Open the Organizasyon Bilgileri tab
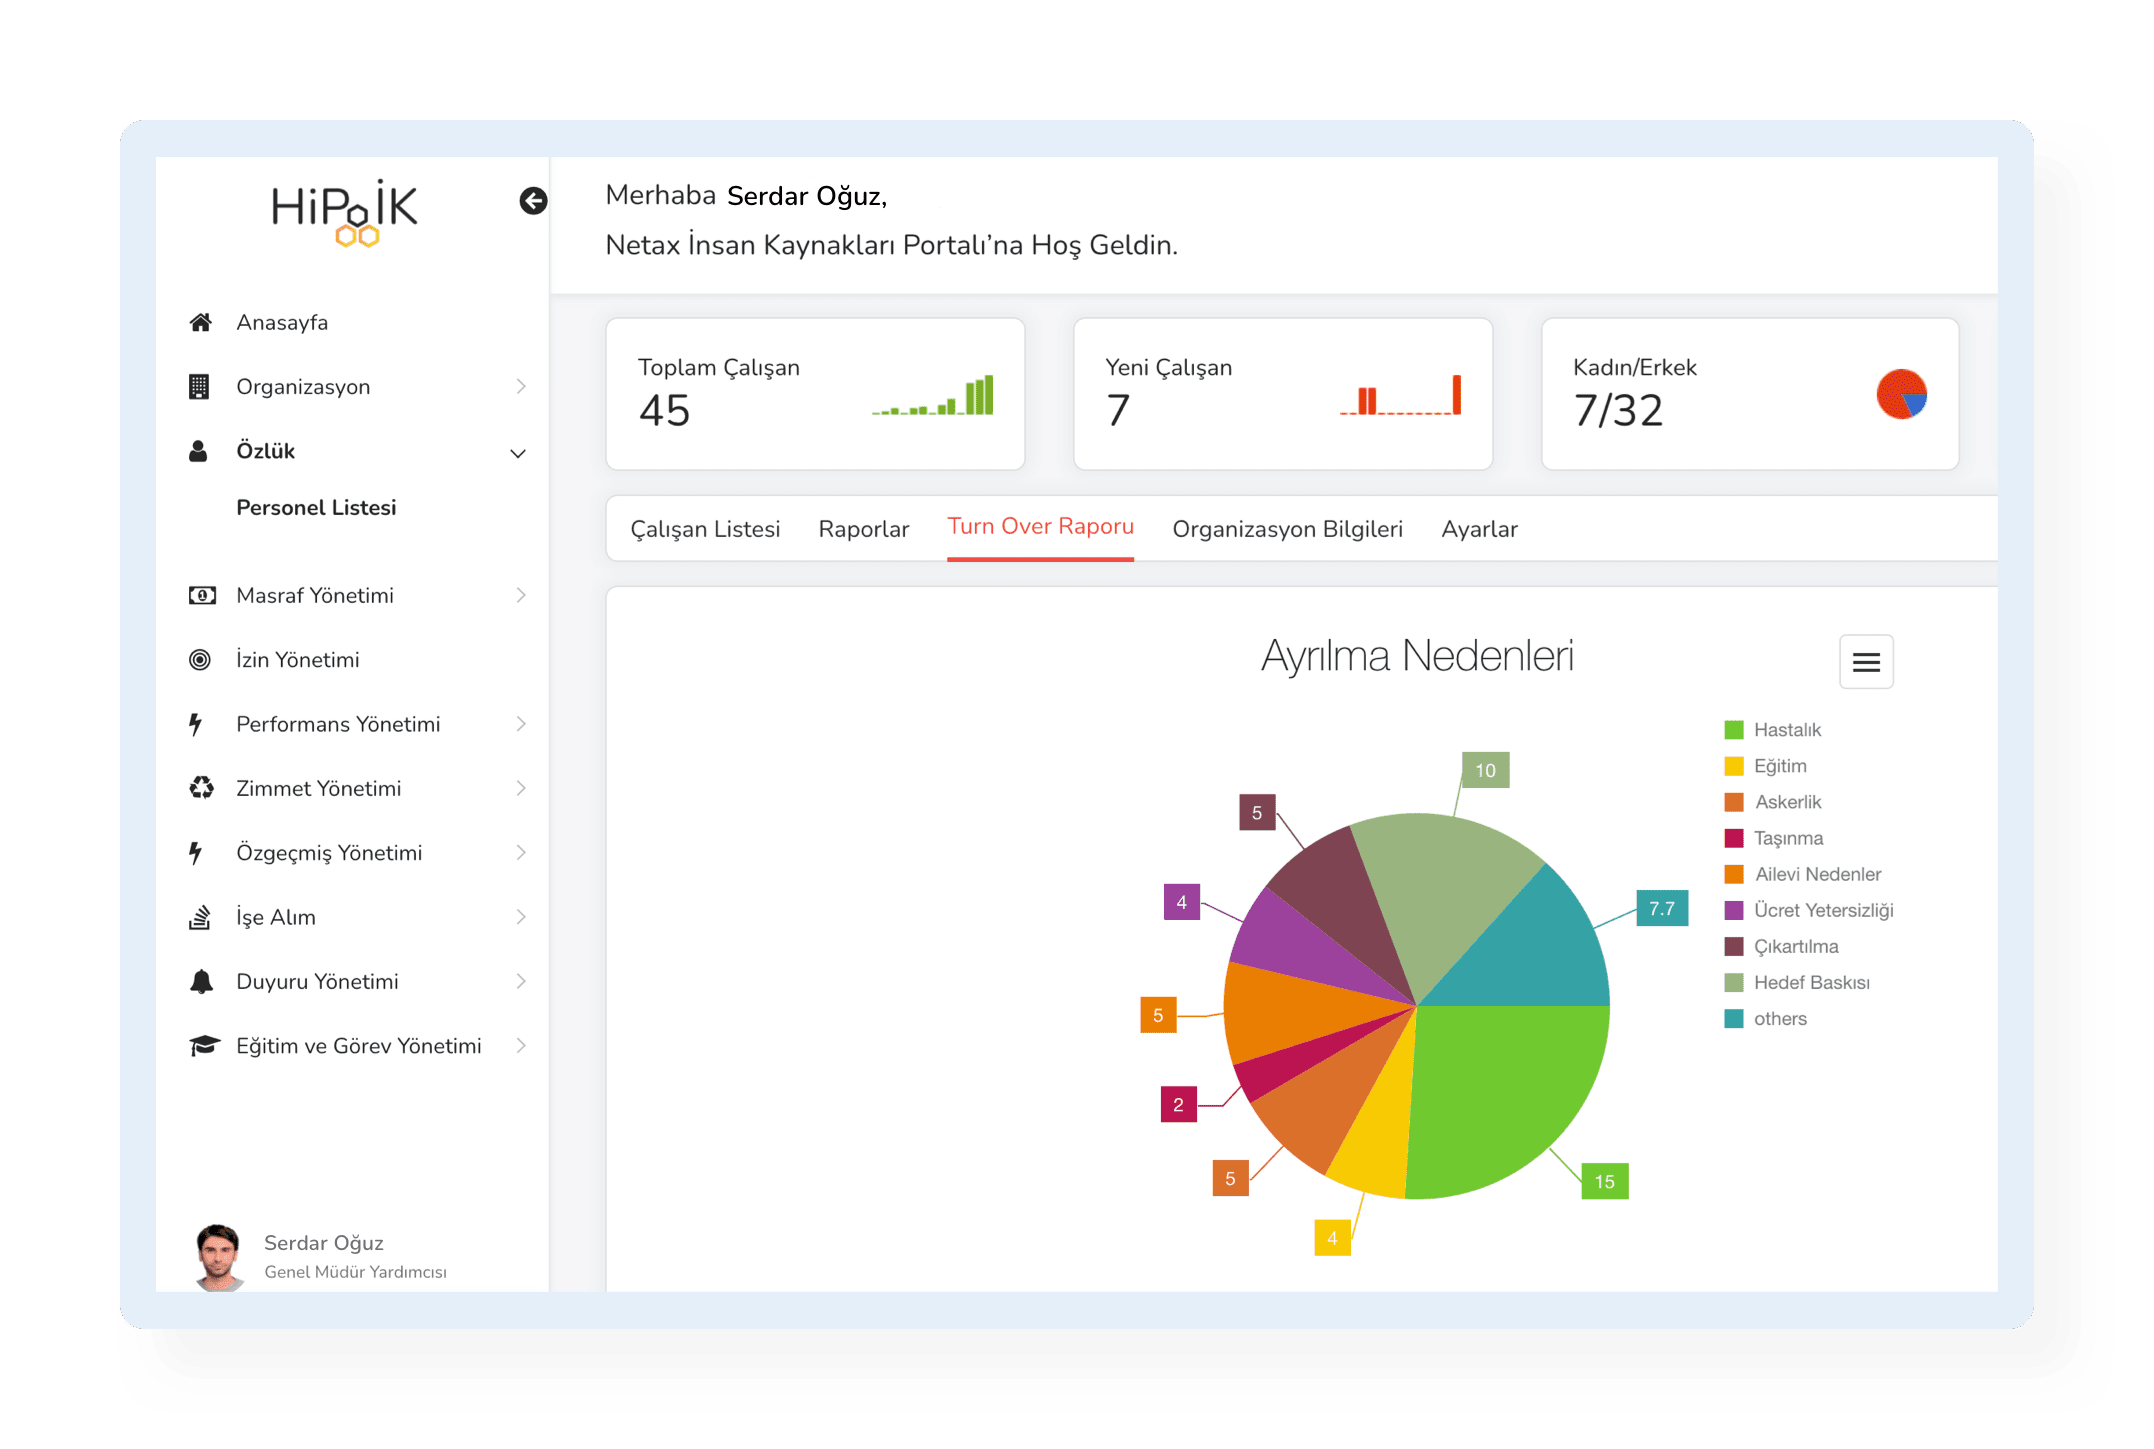The height and width of the screenshot is (1449, 2154). [x=1288, y=529]
